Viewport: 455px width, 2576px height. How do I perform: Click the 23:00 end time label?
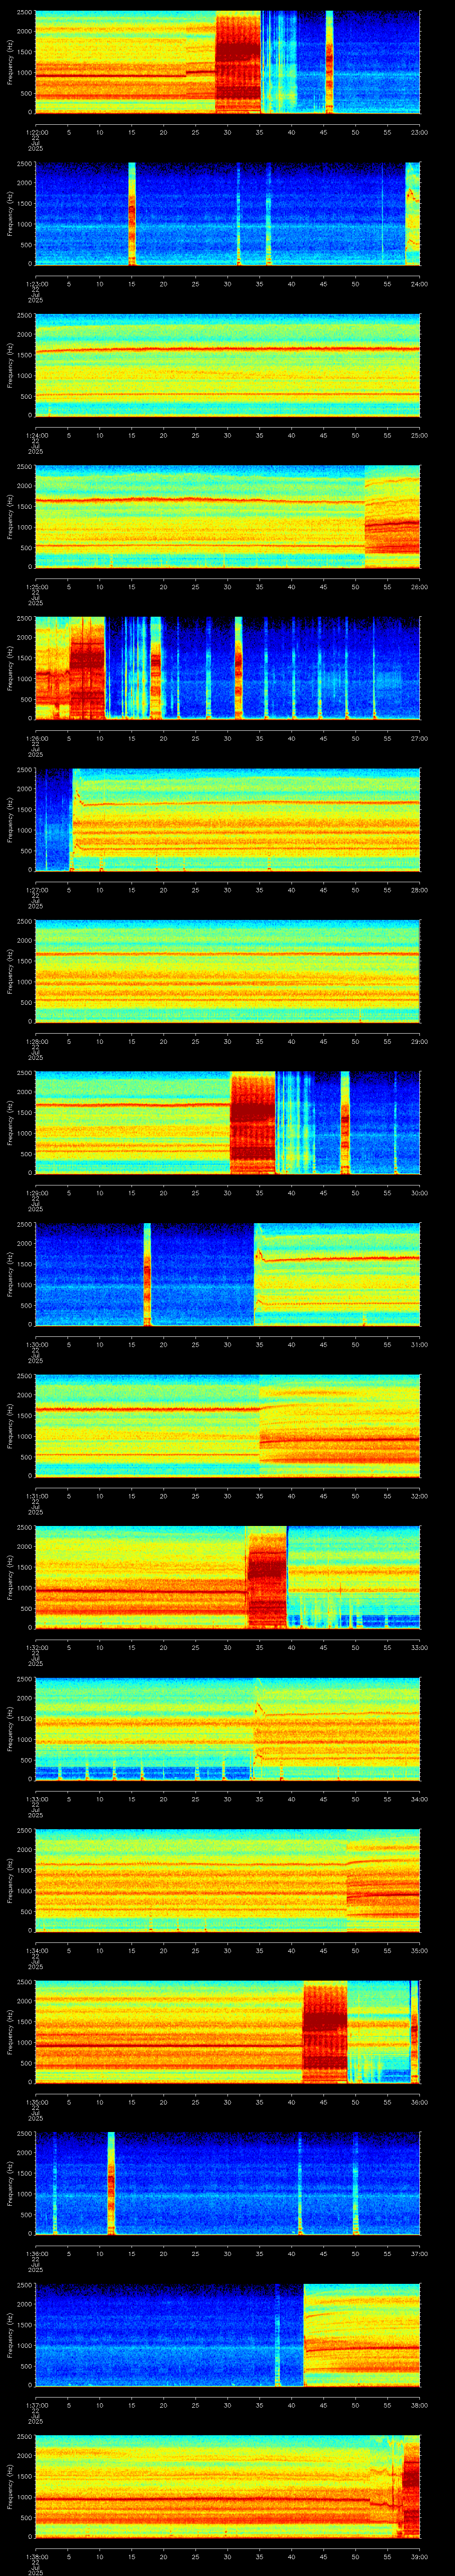(419, 132)
